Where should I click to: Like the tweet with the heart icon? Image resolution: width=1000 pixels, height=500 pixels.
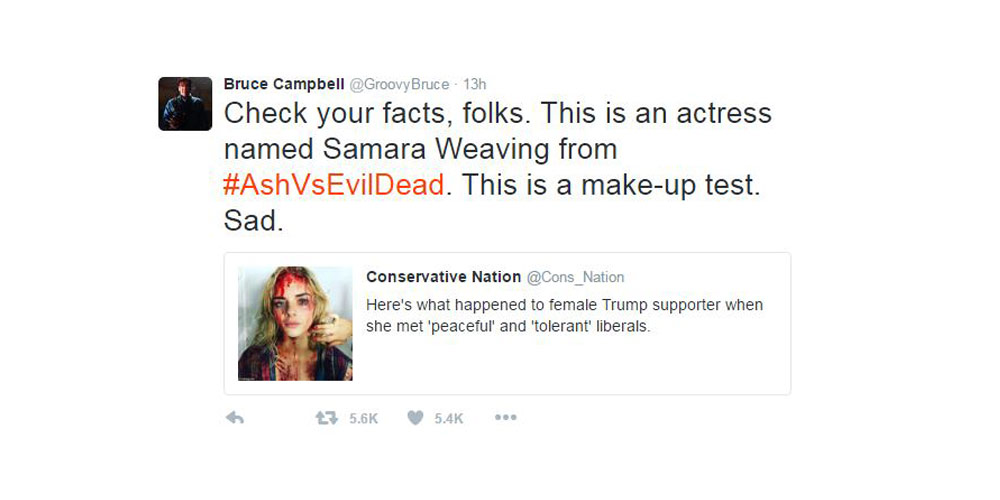click(415, 418)
